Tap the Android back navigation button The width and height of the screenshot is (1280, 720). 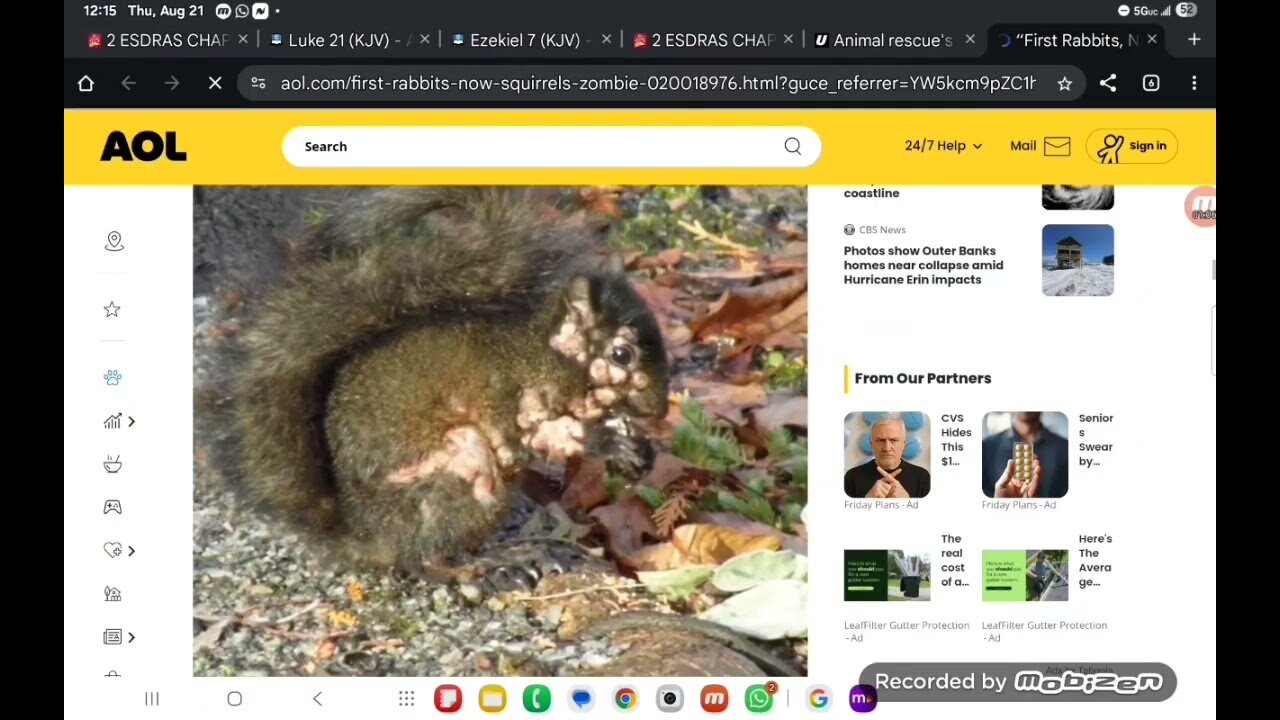tap(317, 699)
